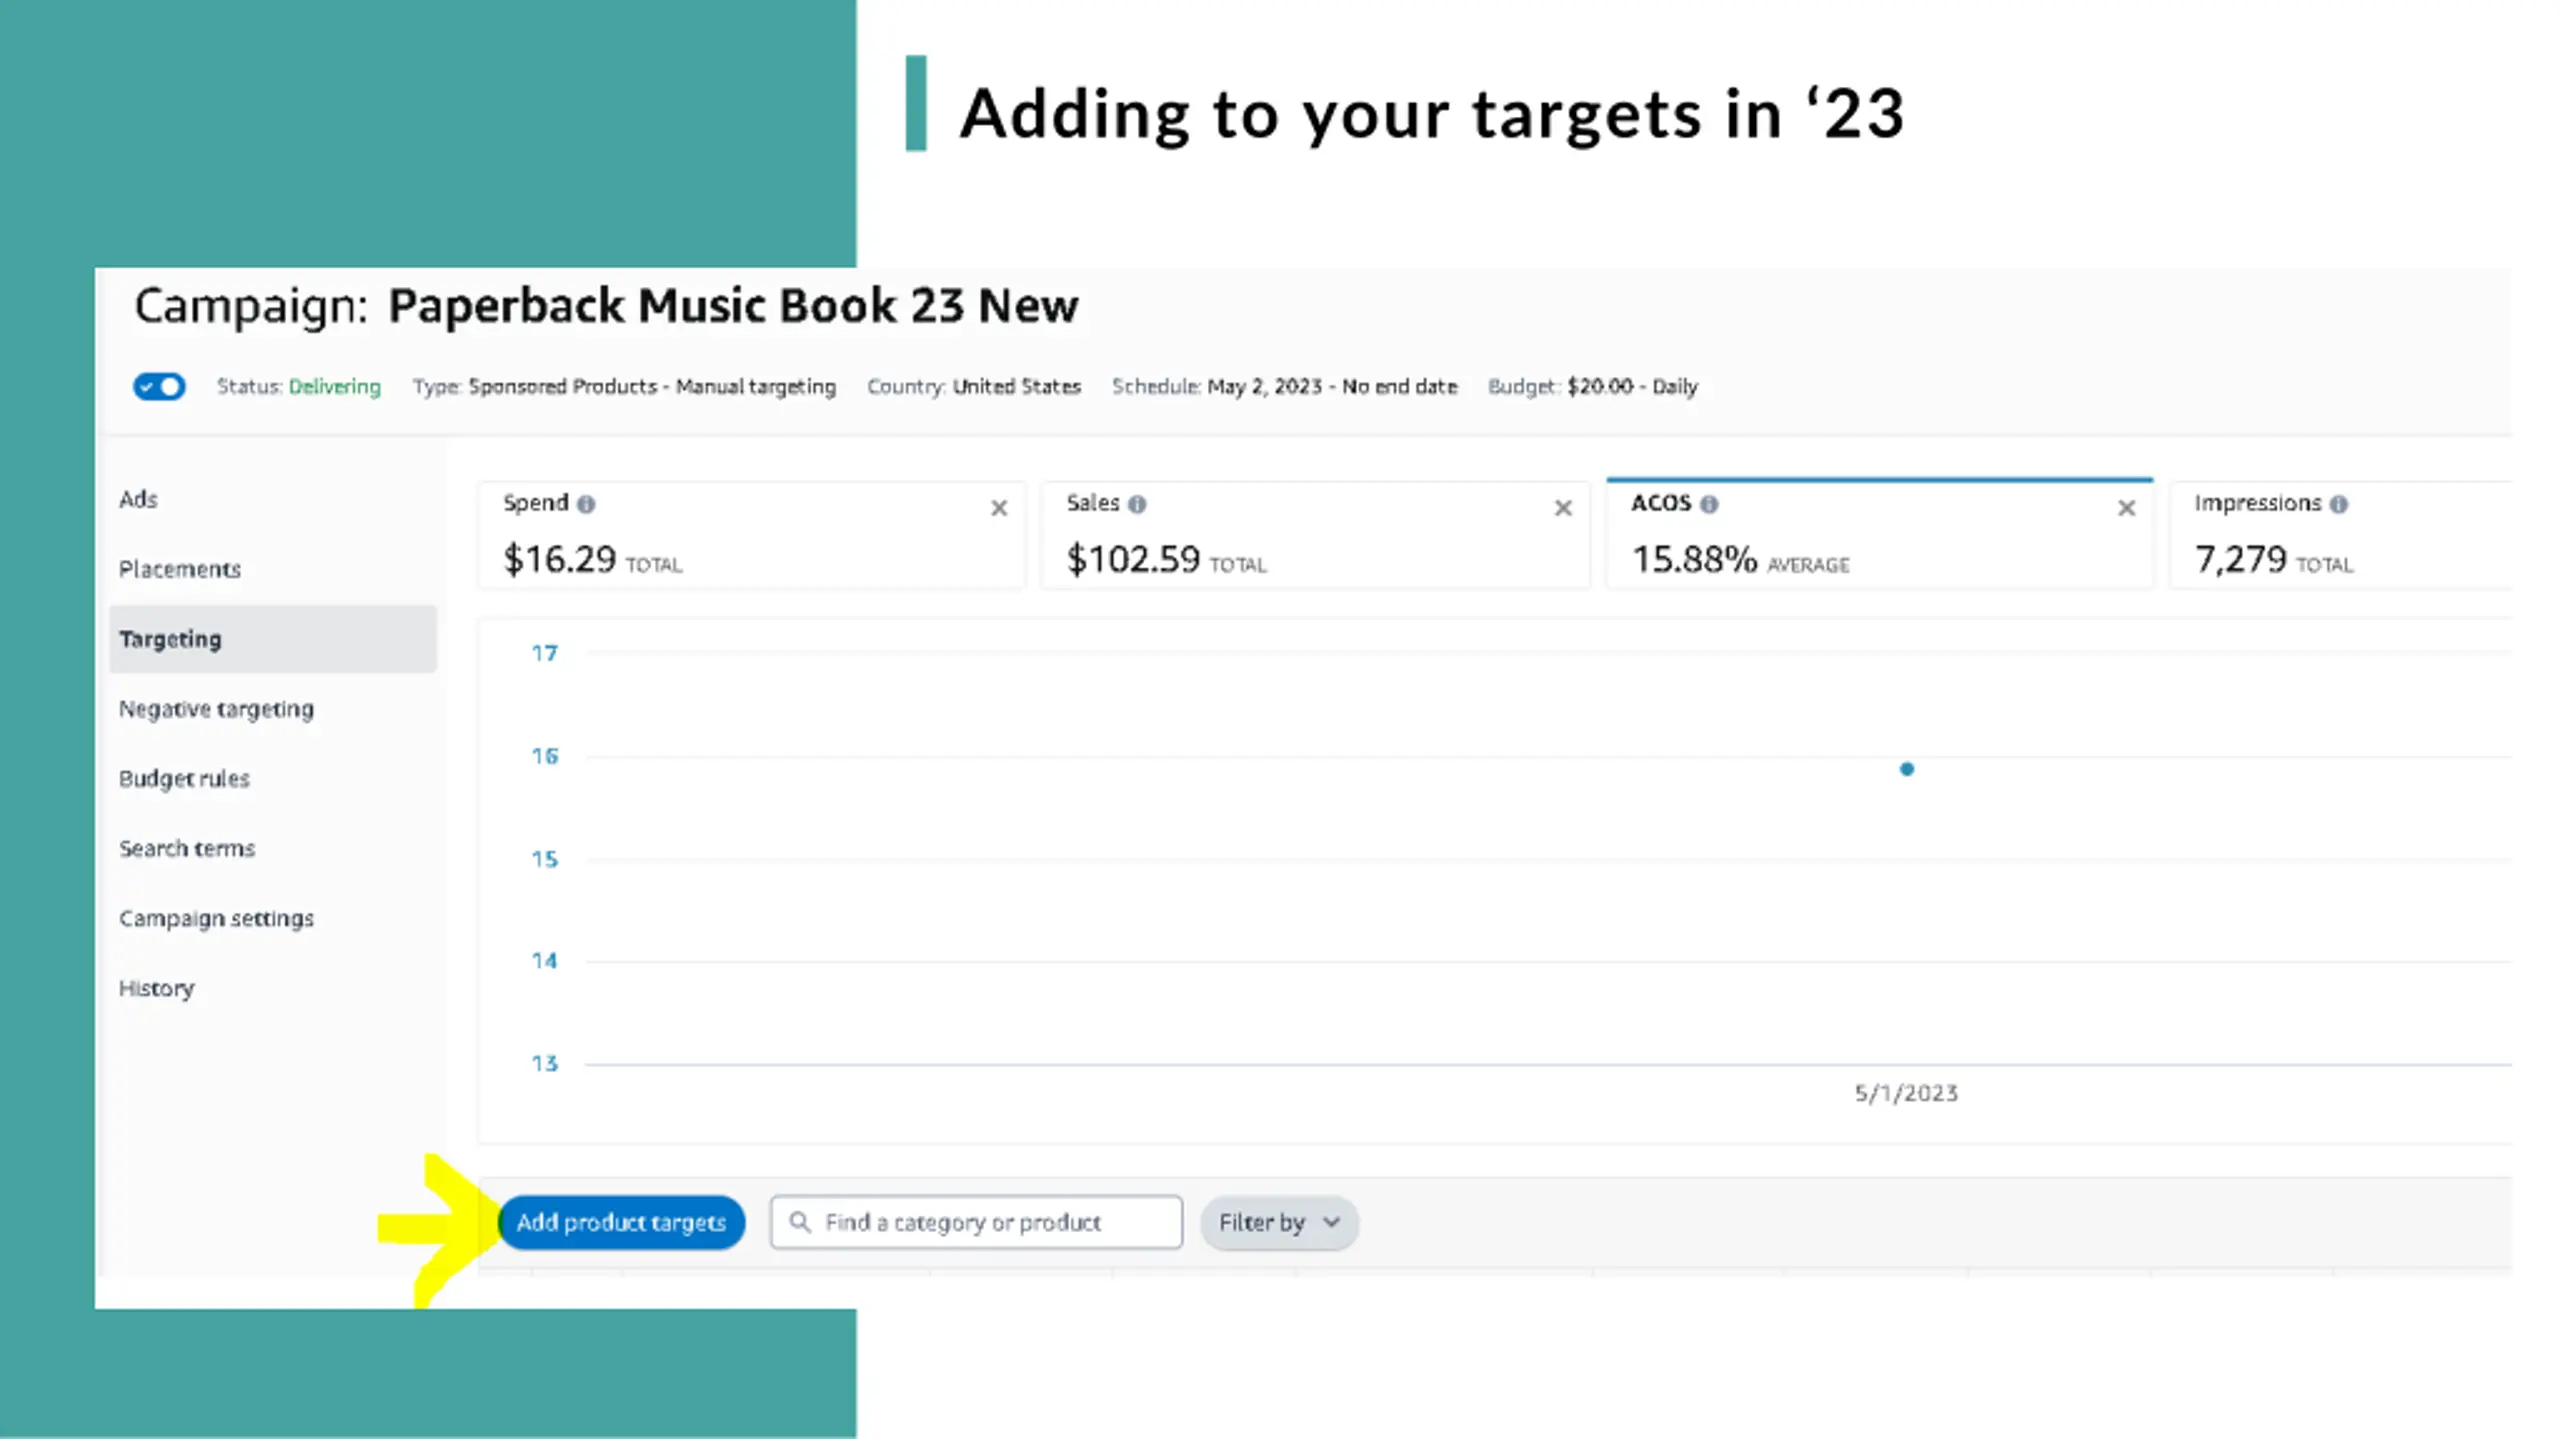Toggle the campaign status switch

(159, 386)
